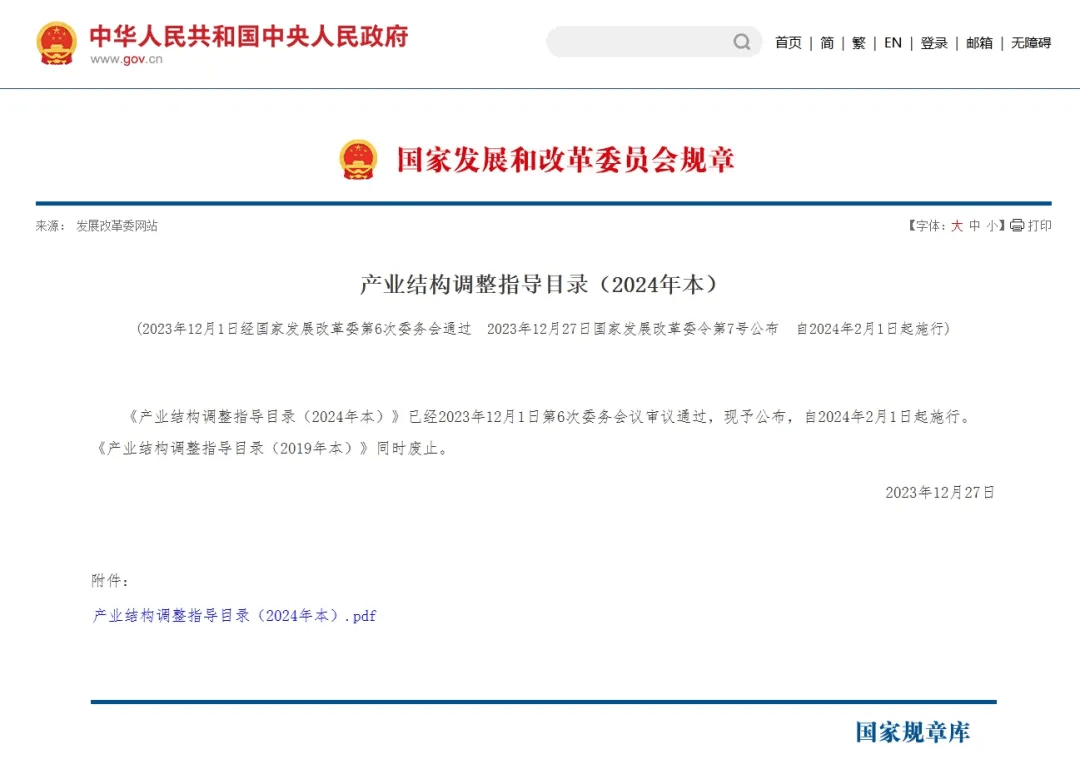Viewport: 1080px width, 779px height.
Task: Open the EN English version
Action: (893, 43)
